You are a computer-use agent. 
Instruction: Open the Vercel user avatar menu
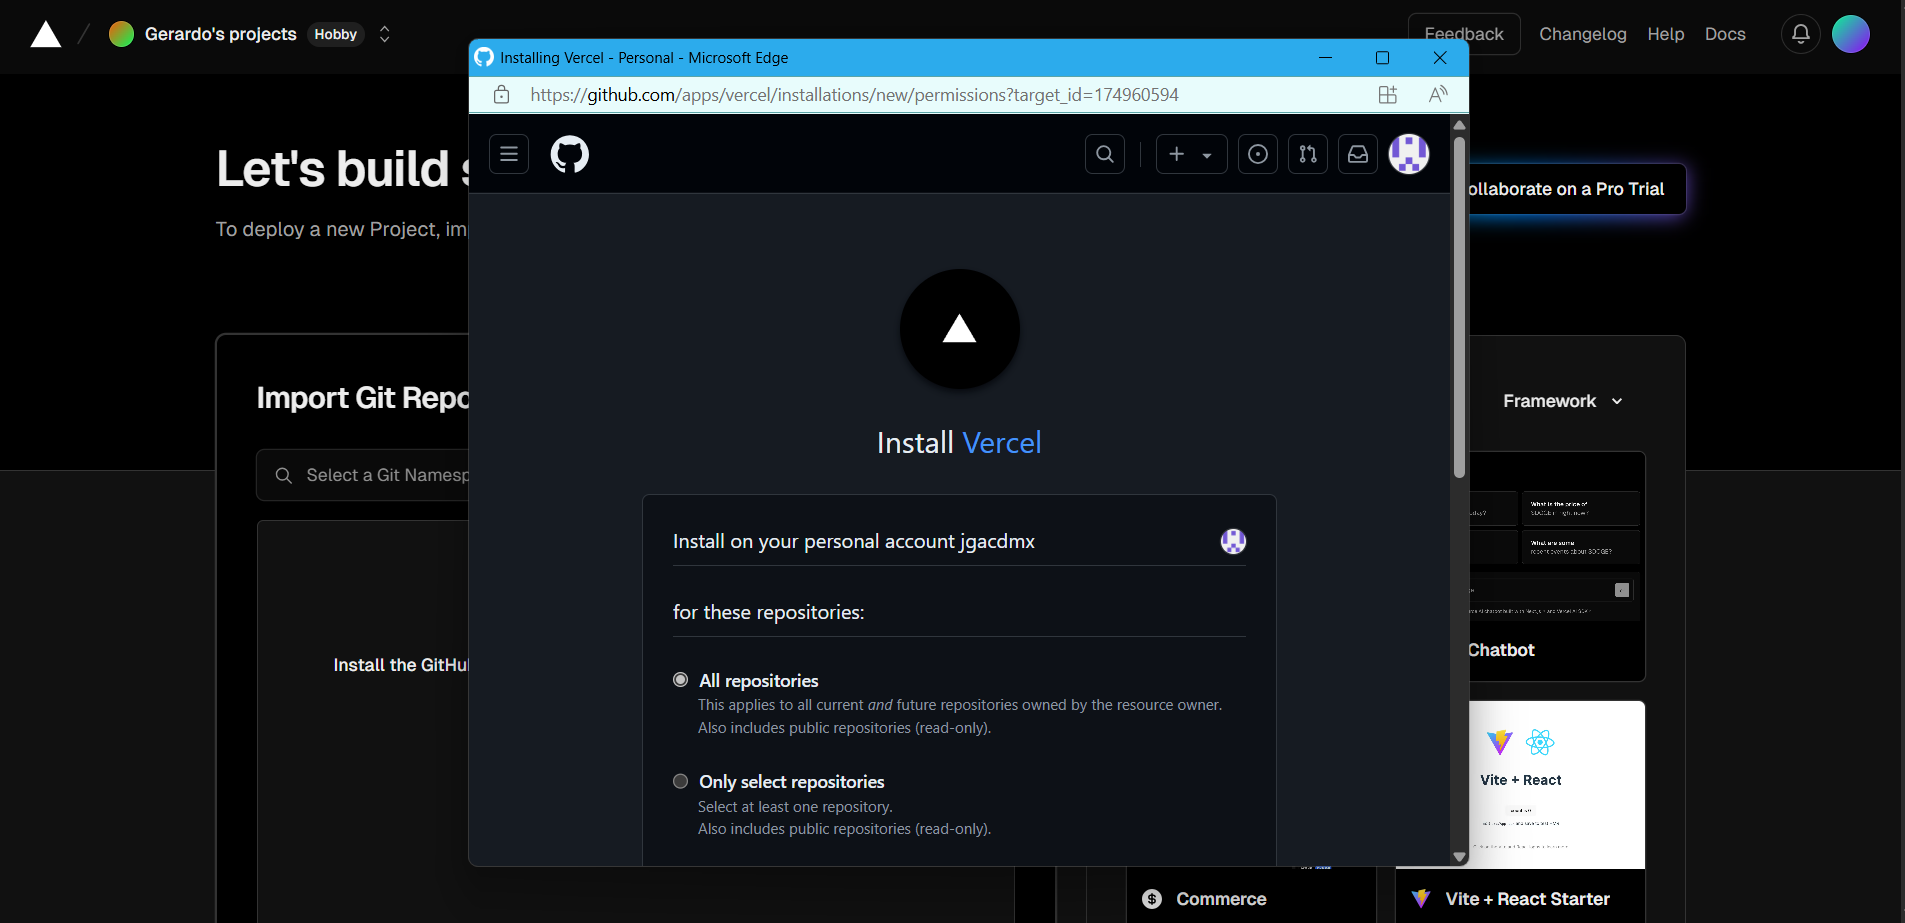[1850, 34]
